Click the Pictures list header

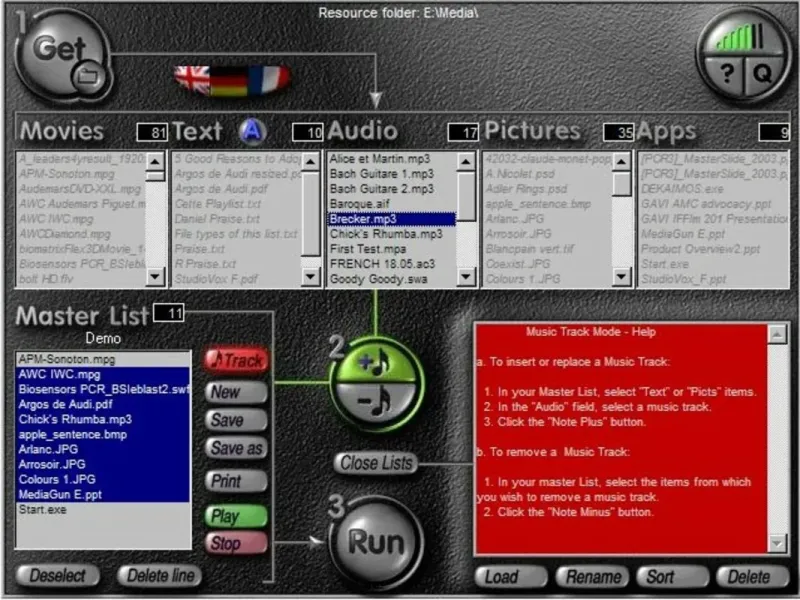point(532,131)
